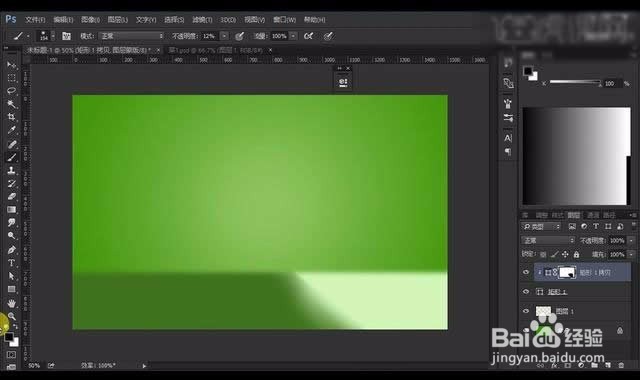Open the 编辑(E) menu

63,20
